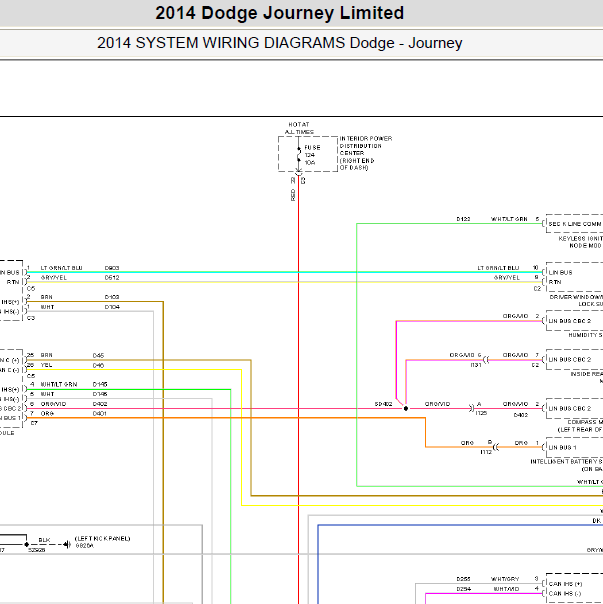The height and width of the screenshot is (604, 603).
Task: Click the 'I125' connector label
Action: [481, 413]
